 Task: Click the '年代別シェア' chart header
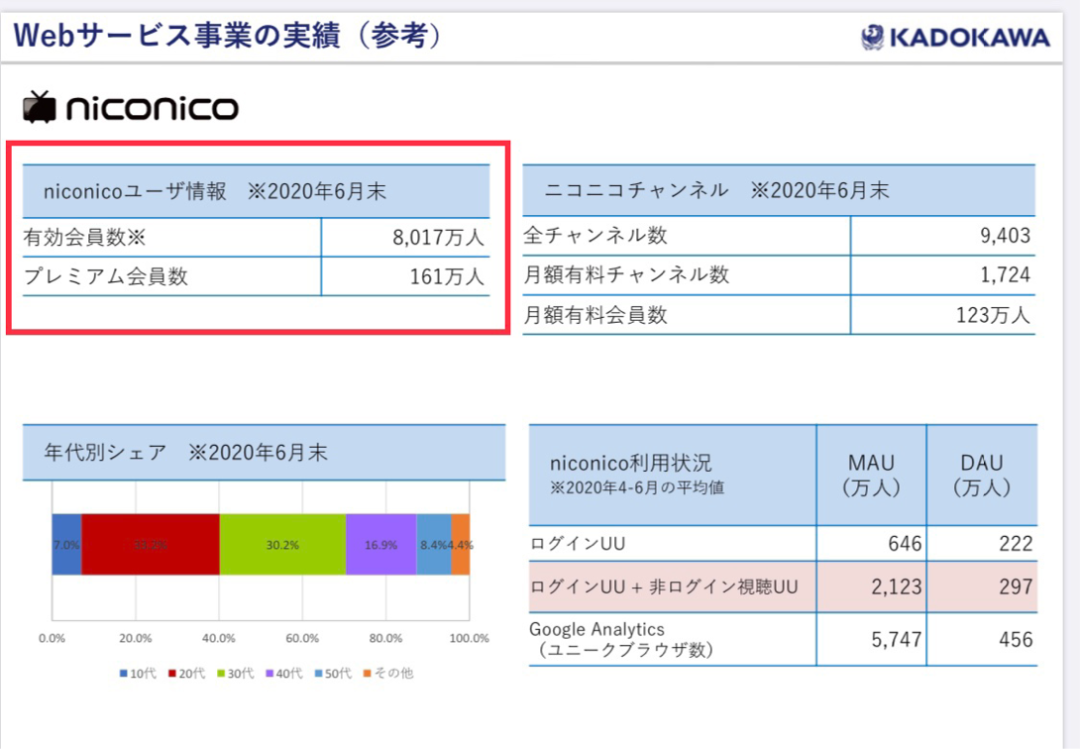(x=264, y=453)
